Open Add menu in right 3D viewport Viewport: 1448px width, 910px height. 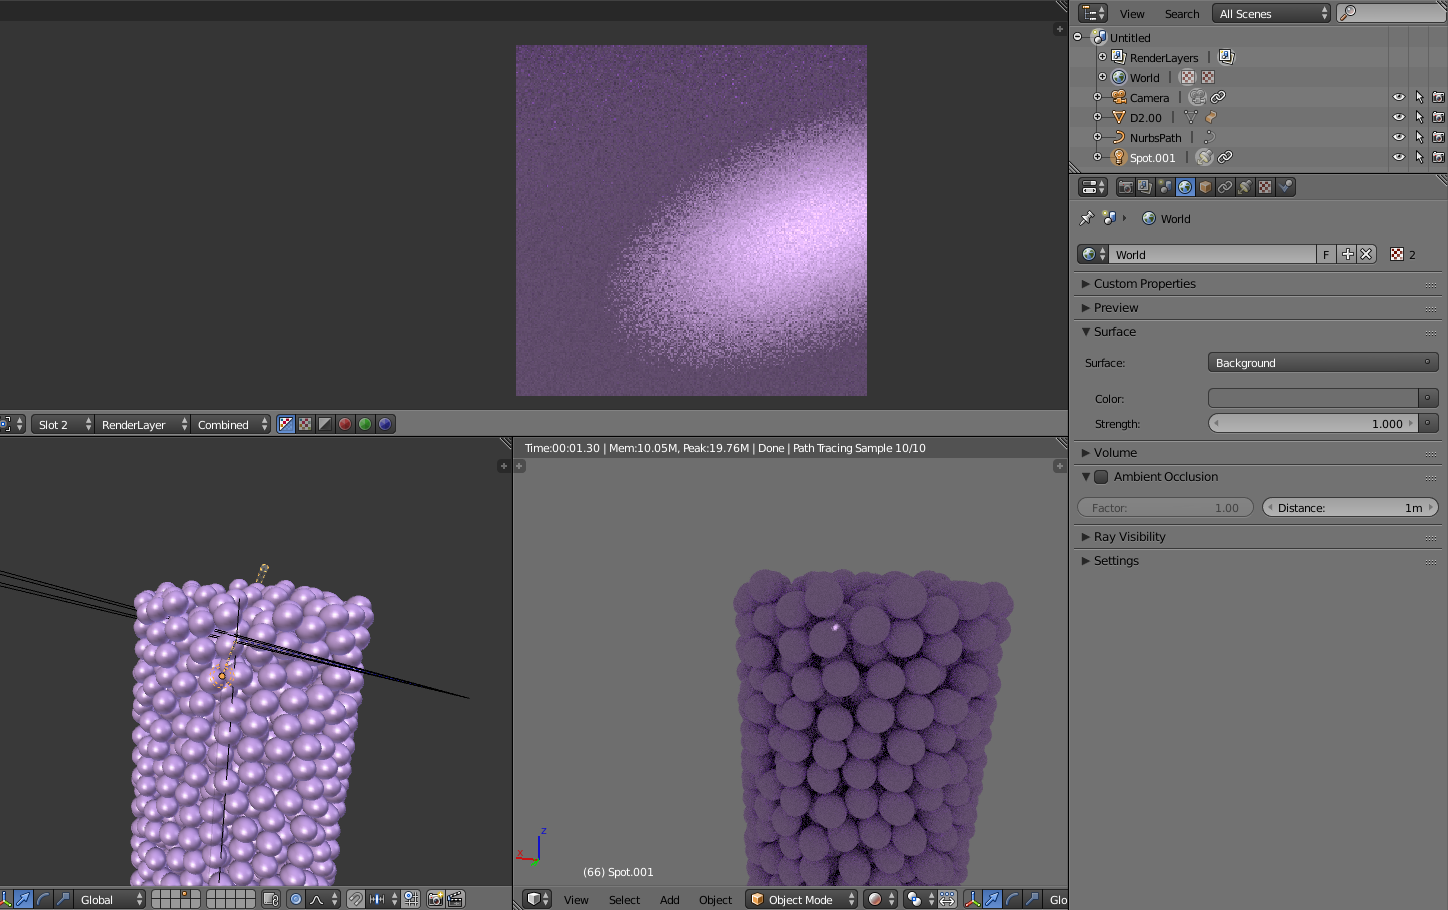point(670,900)
